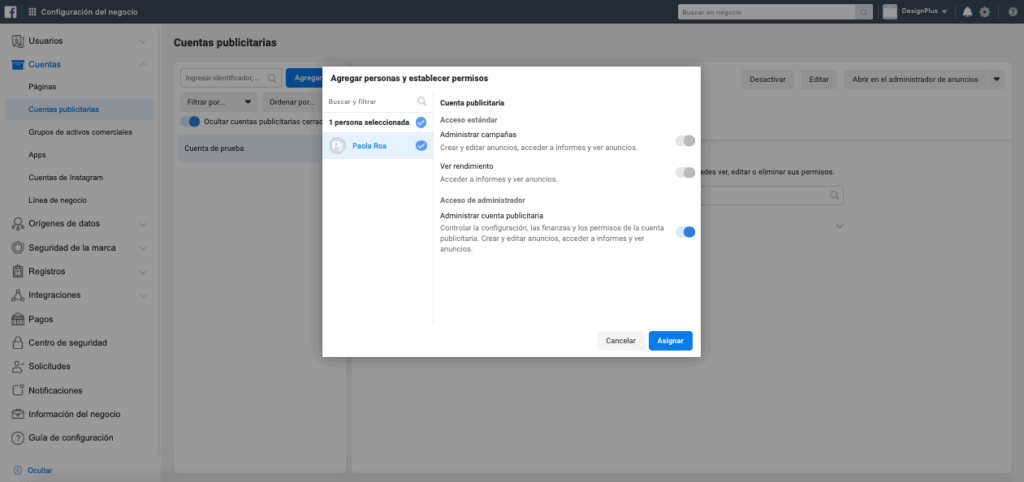The width and height of the screenshot is (1024, 482).
Task: Click the magnifier in the right panel search
Action: (834, 195)
